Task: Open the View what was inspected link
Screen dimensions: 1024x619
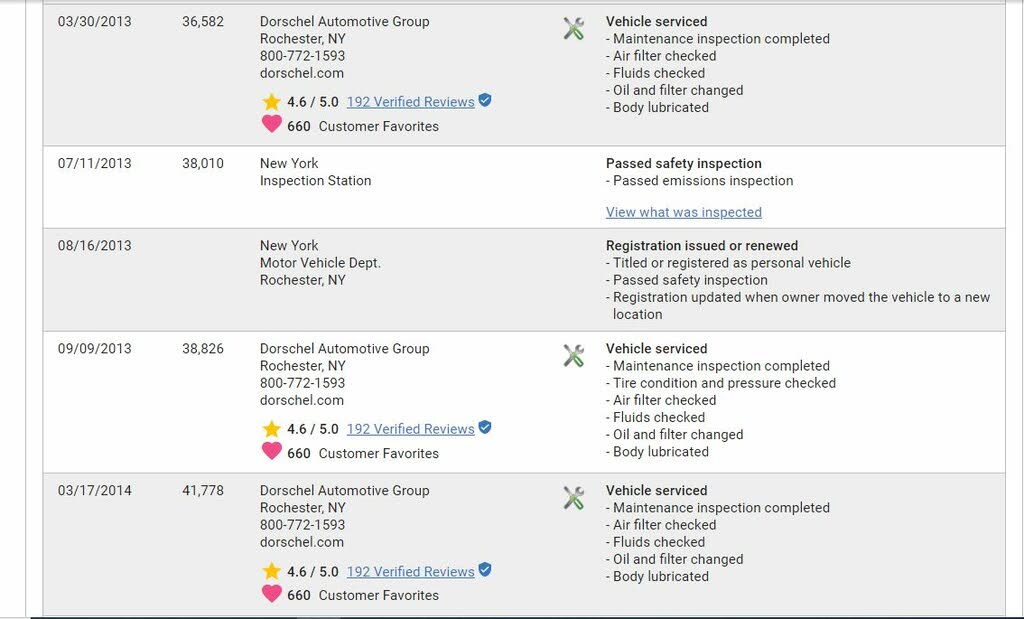Action: pos(684,212)
